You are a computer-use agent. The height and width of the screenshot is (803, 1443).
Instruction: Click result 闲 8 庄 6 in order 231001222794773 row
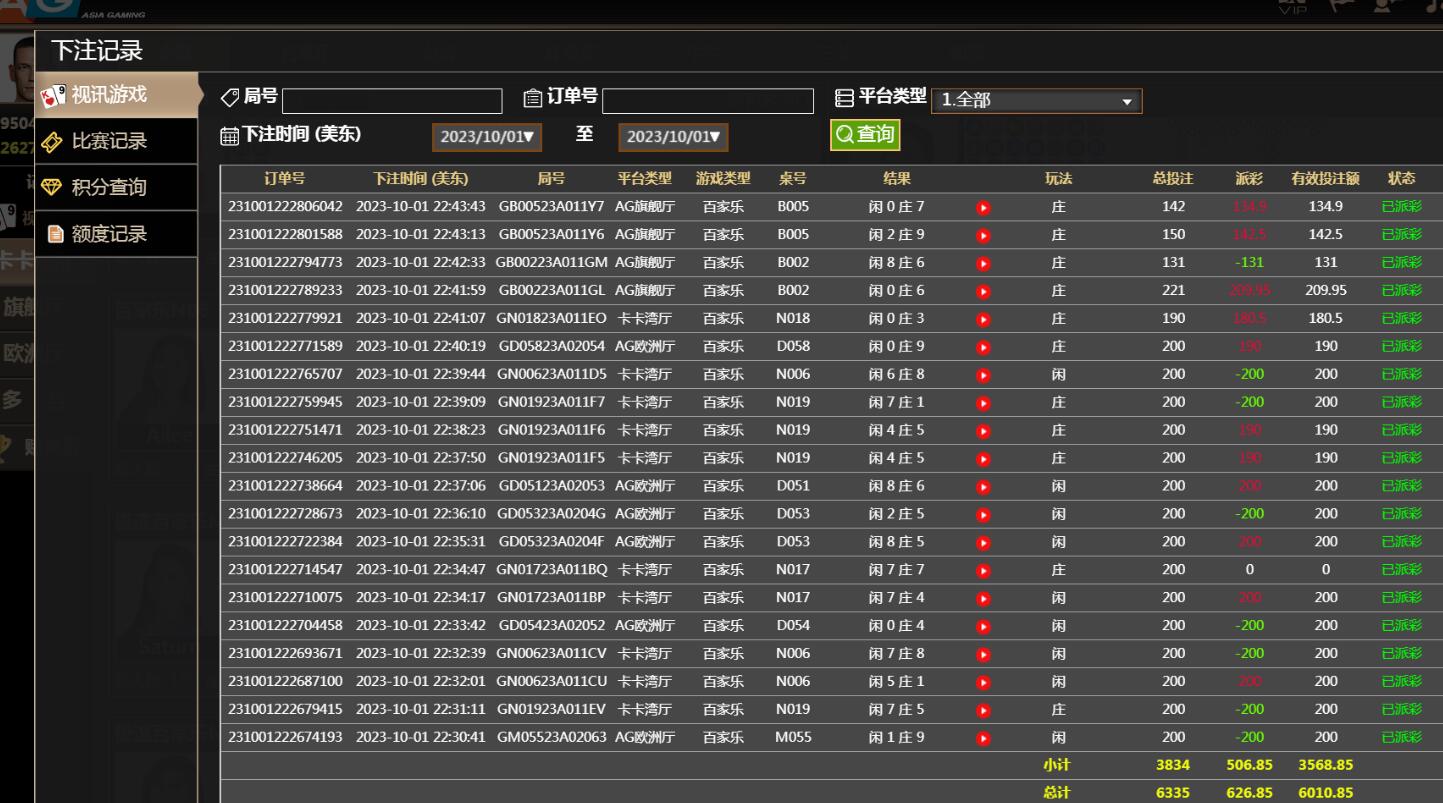(x=896, y=263)
